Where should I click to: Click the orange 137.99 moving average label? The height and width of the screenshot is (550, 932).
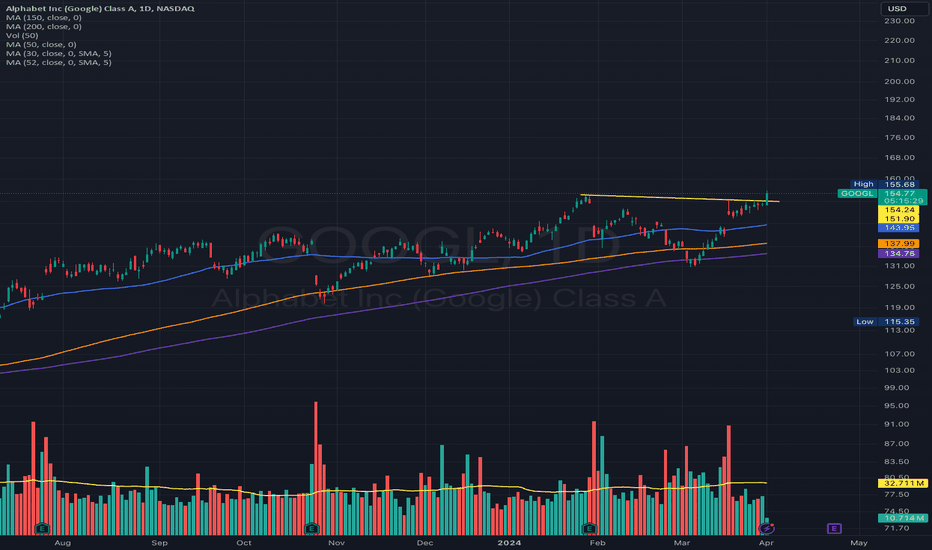pos(899,244)
